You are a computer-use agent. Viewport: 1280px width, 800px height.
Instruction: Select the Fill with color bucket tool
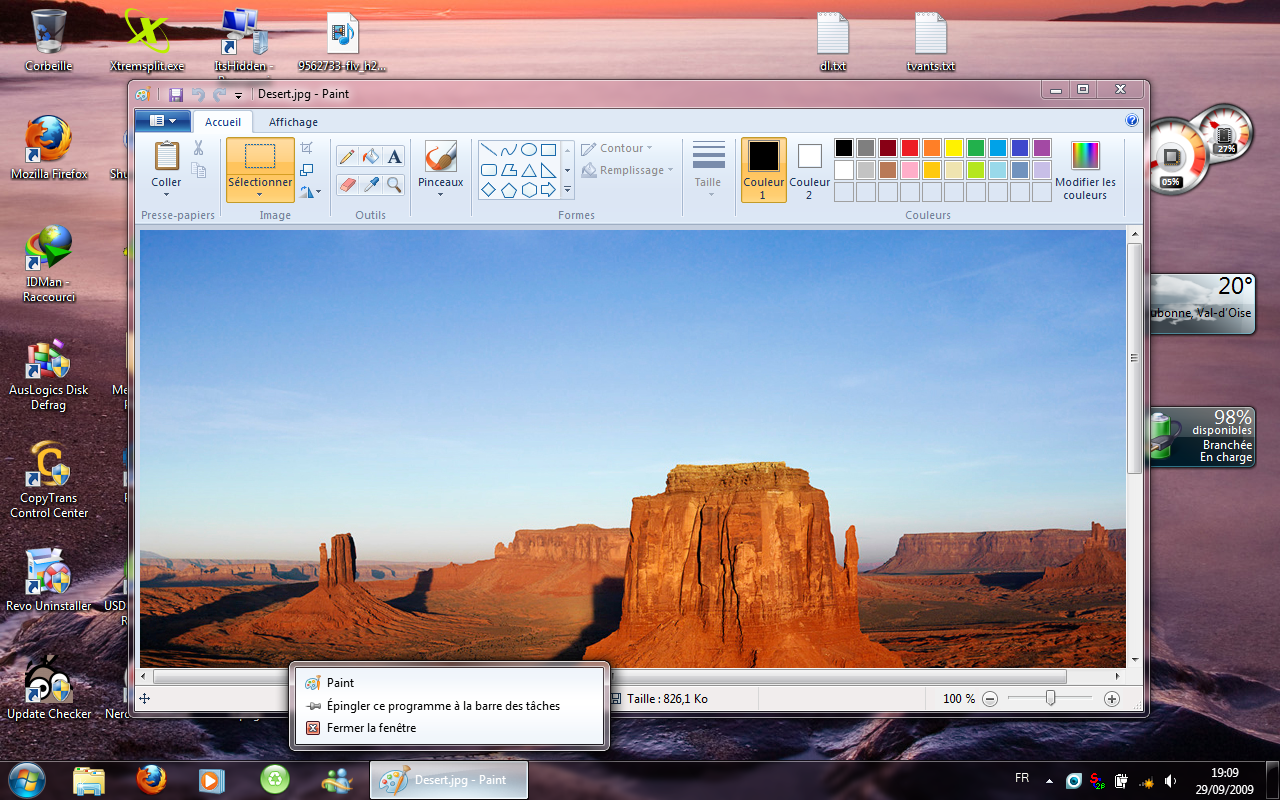(x=371, y=156)
